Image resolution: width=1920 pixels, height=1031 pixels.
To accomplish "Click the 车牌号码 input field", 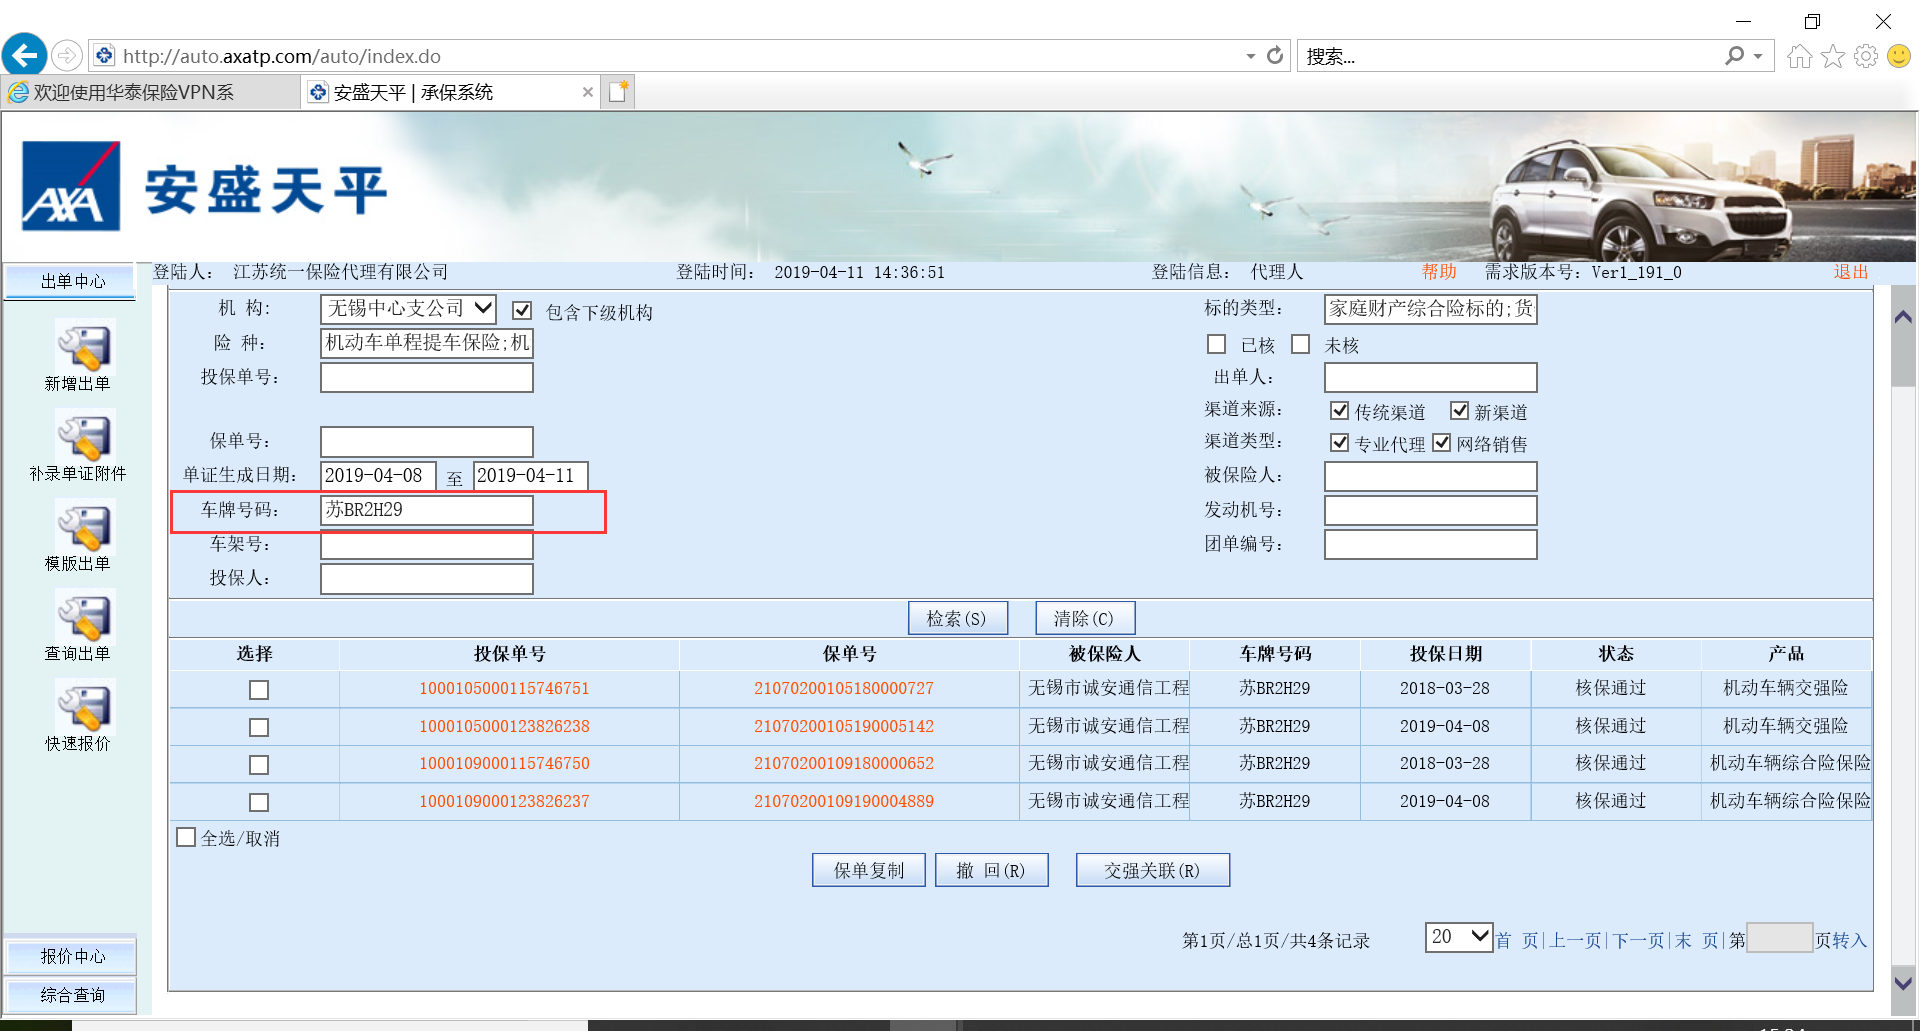I will pyautogui.click(x=426, y=510).
